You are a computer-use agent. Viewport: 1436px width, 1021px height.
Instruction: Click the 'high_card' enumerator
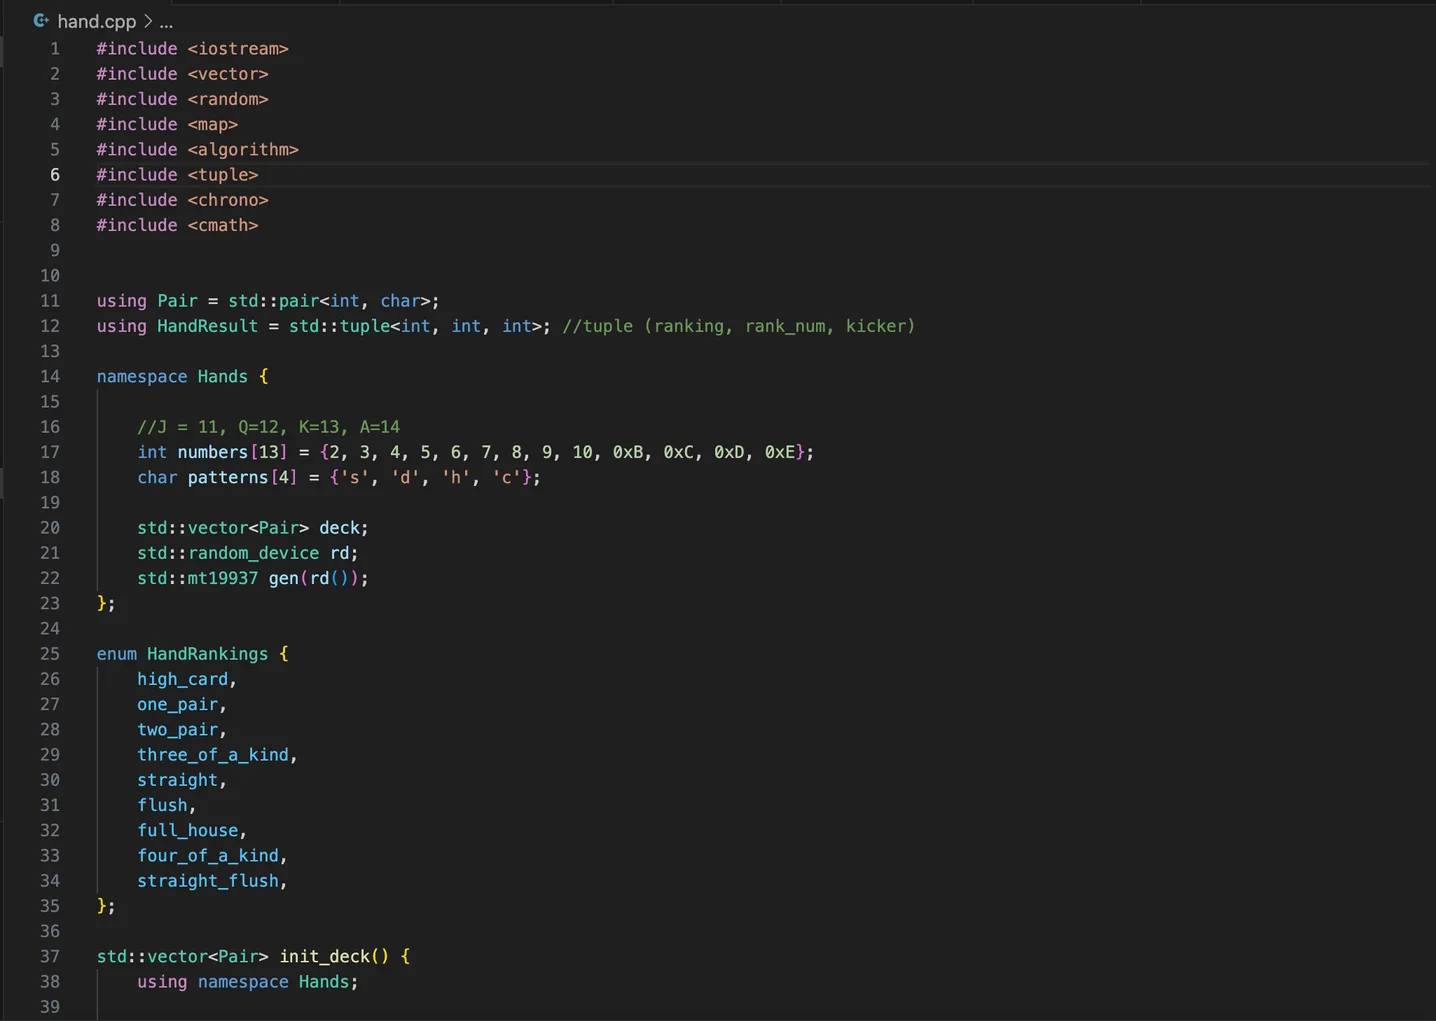coord(183,679)
